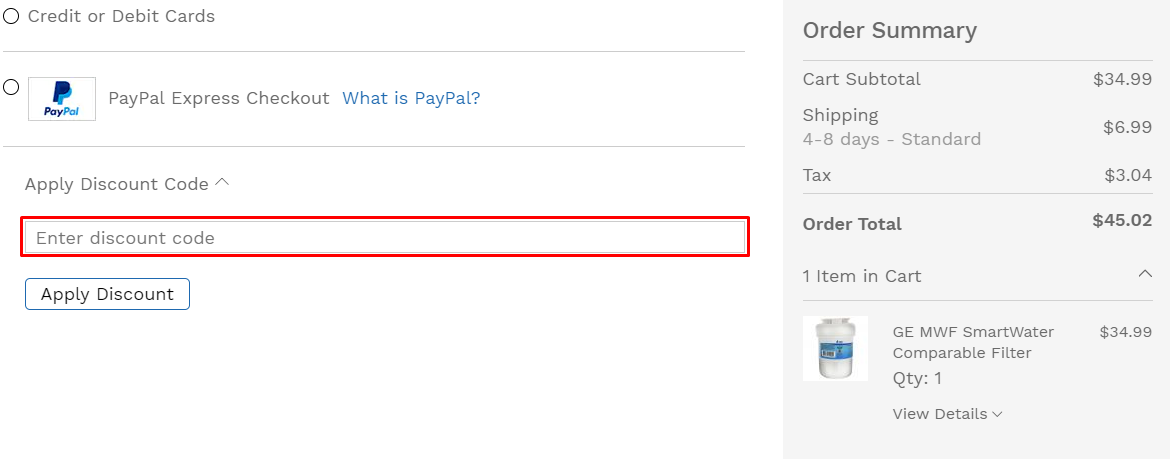Click the chevron next to Apply Discount Code
Image resolution: width=1170 pixels, height=463 pixels.
coord(222,182)
